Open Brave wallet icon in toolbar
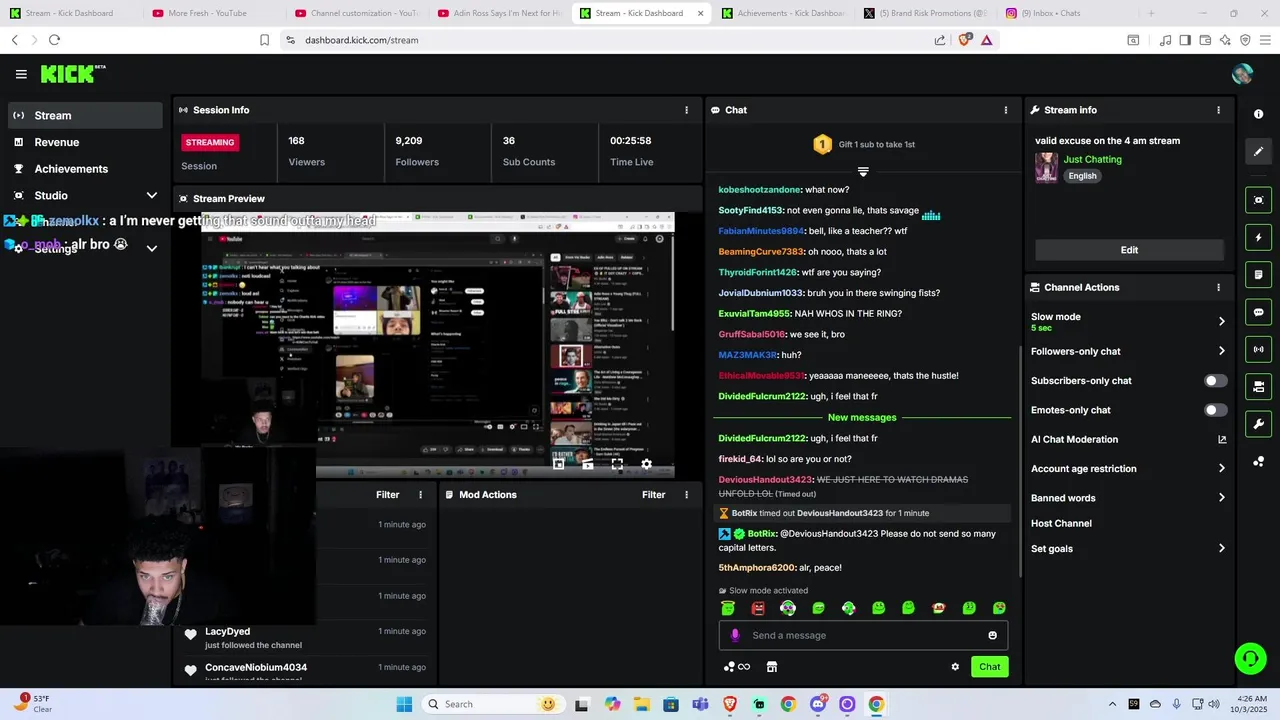Viewport: 1280px width, 720px height. pyautogui.click(x=1206, y=40)
